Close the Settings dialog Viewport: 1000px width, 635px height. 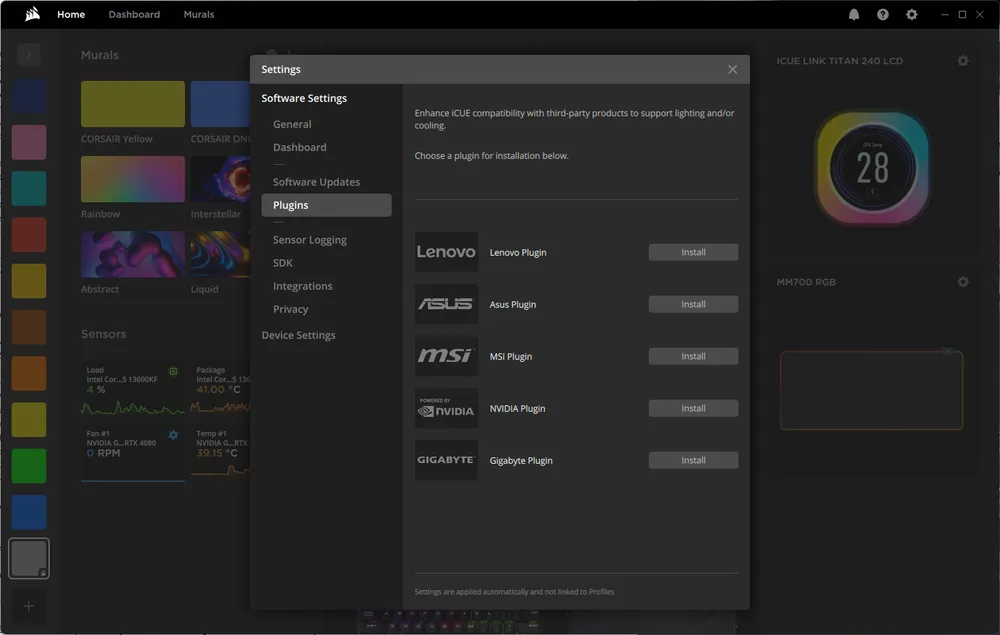[x=732, y=69]
